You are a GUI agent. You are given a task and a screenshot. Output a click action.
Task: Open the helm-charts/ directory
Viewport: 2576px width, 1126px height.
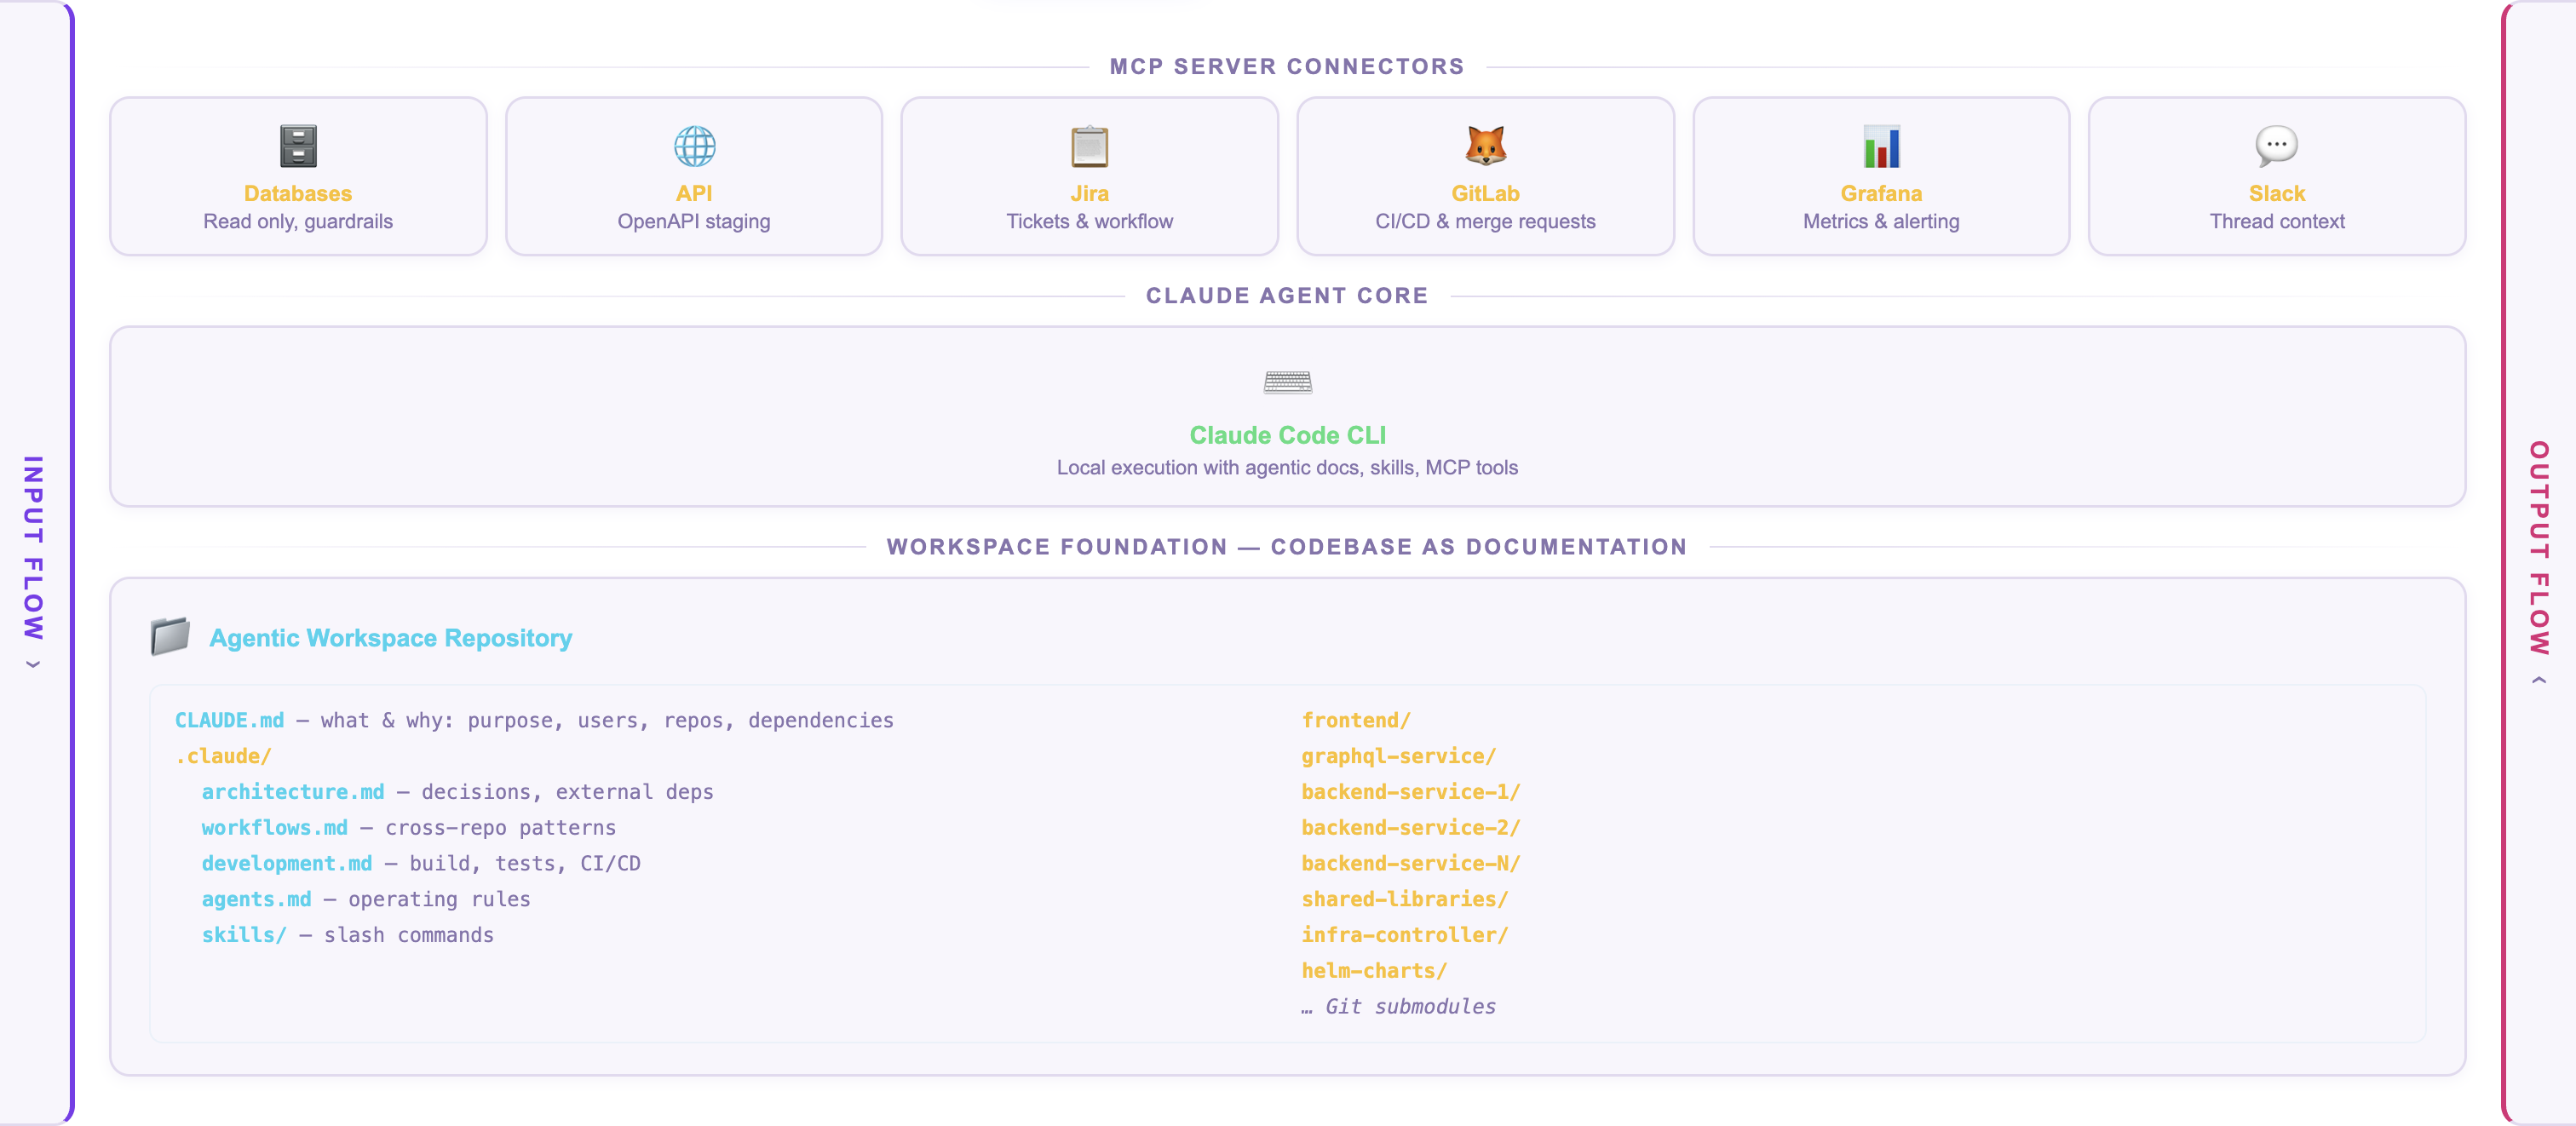pos(1373,970)
